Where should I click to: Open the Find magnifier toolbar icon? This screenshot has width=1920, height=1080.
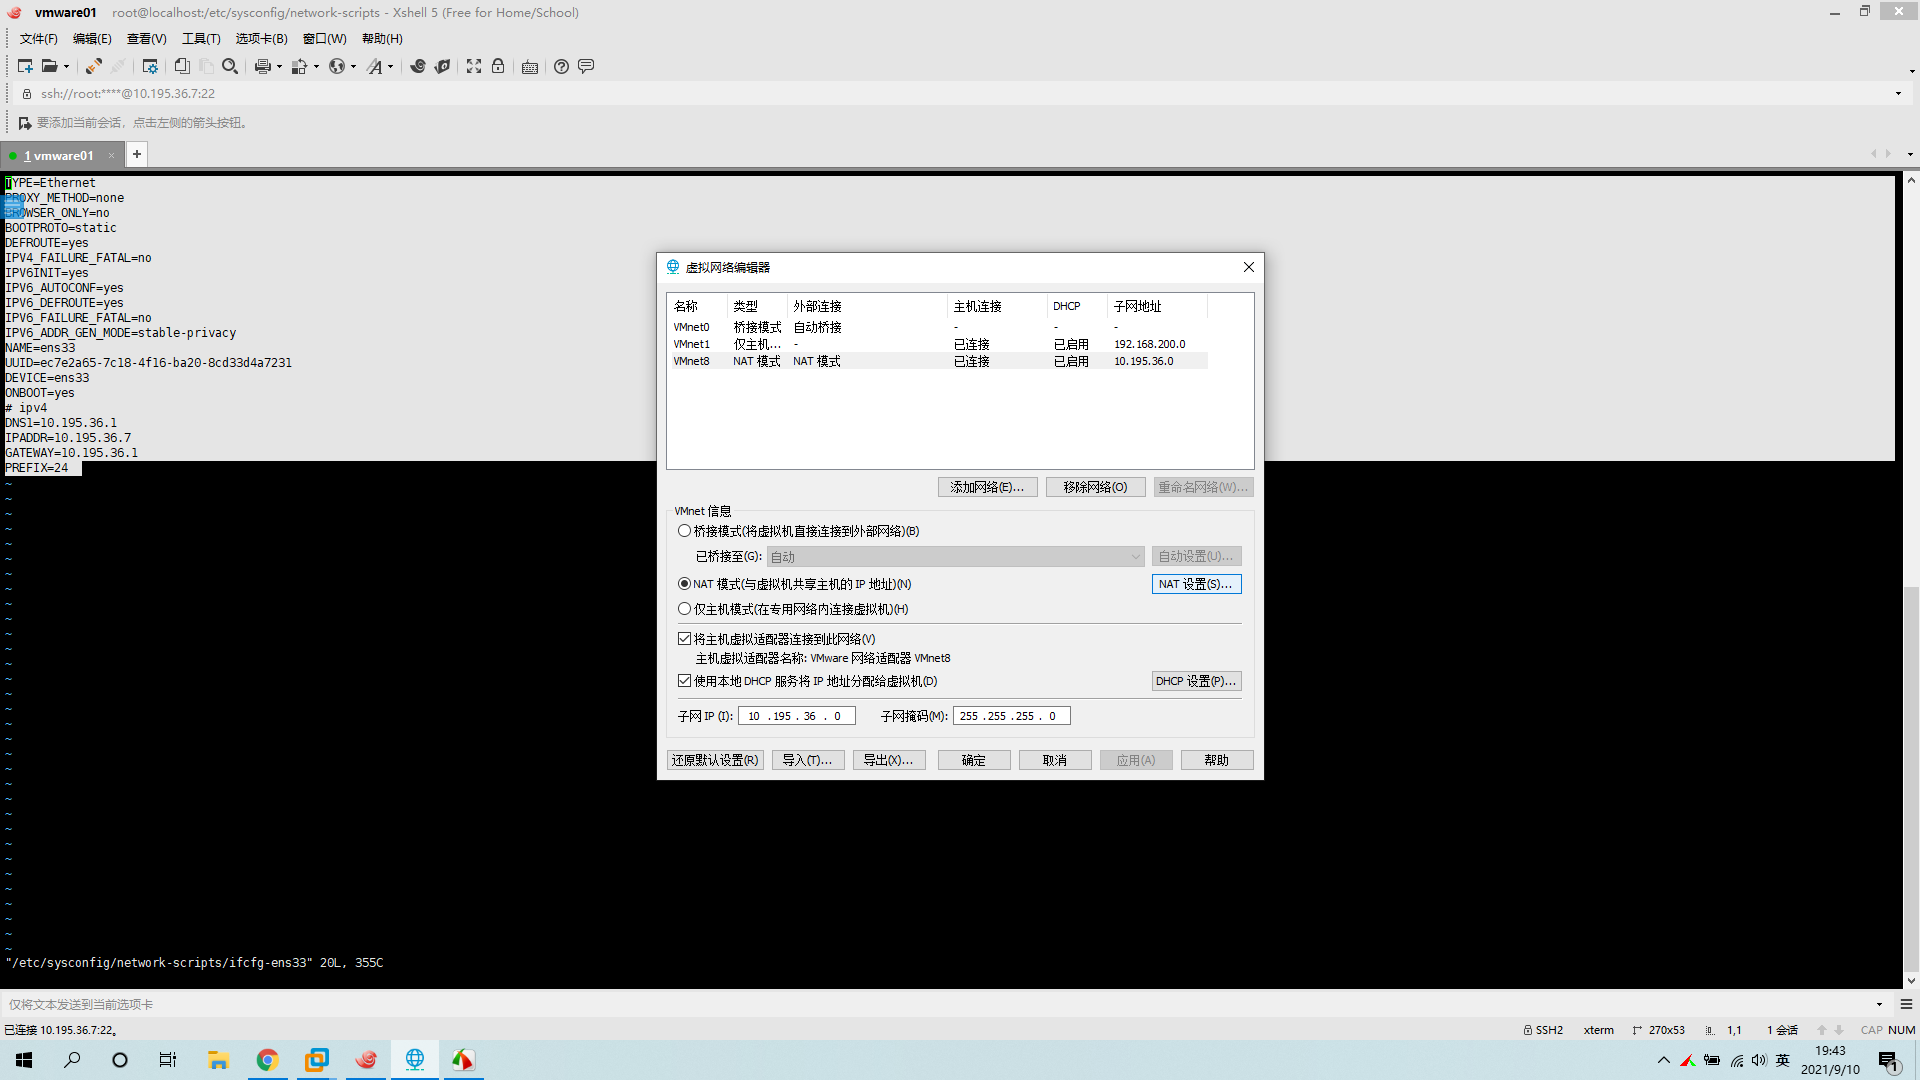pos(230,66)
